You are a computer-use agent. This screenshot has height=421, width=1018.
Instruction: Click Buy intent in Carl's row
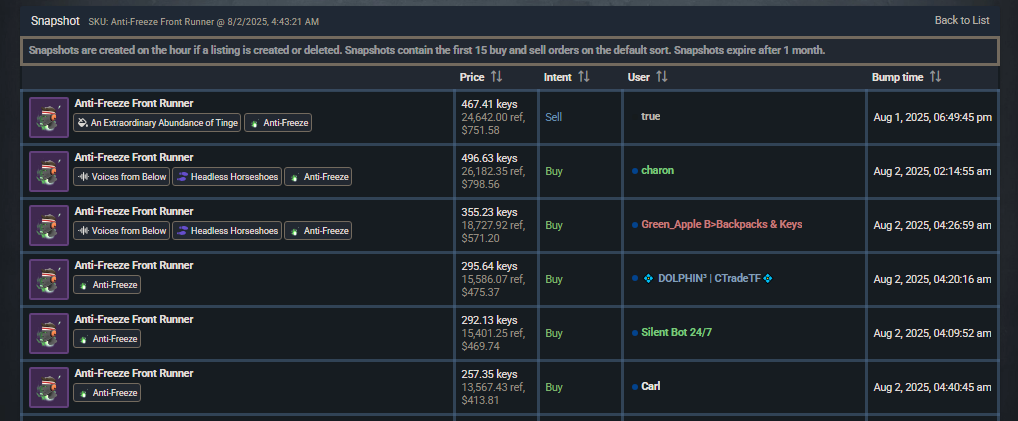point(554,387)
